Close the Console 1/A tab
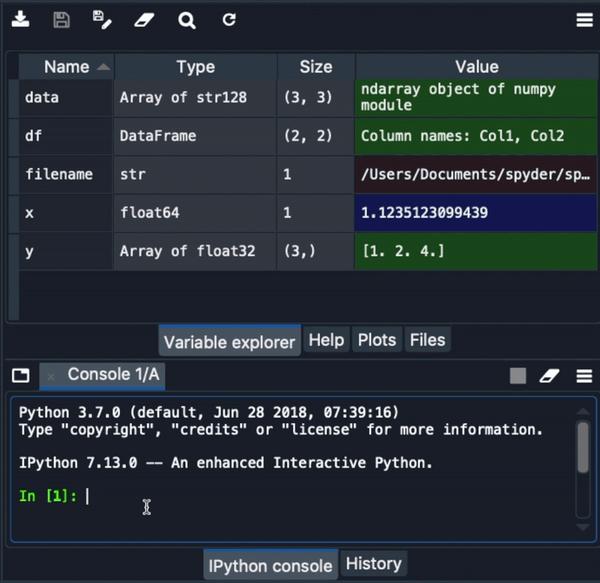 click(51, 376)
